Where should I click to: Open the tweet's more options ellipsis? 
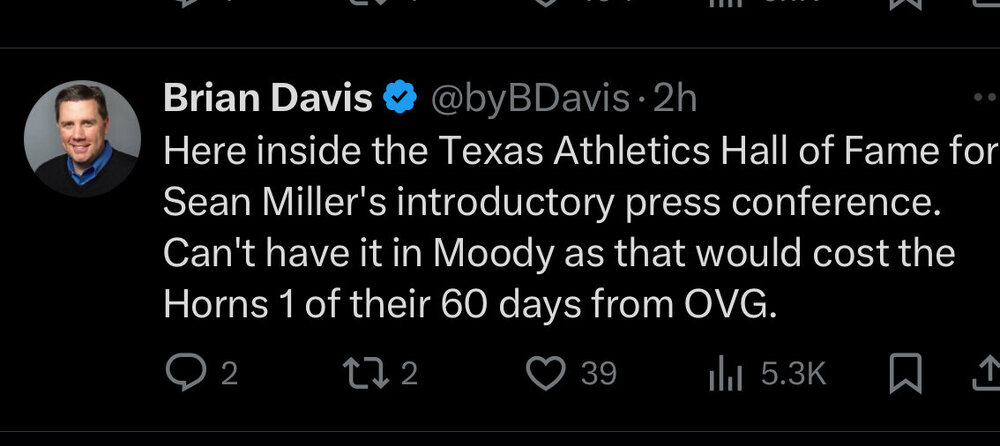[x=984, y=98]
